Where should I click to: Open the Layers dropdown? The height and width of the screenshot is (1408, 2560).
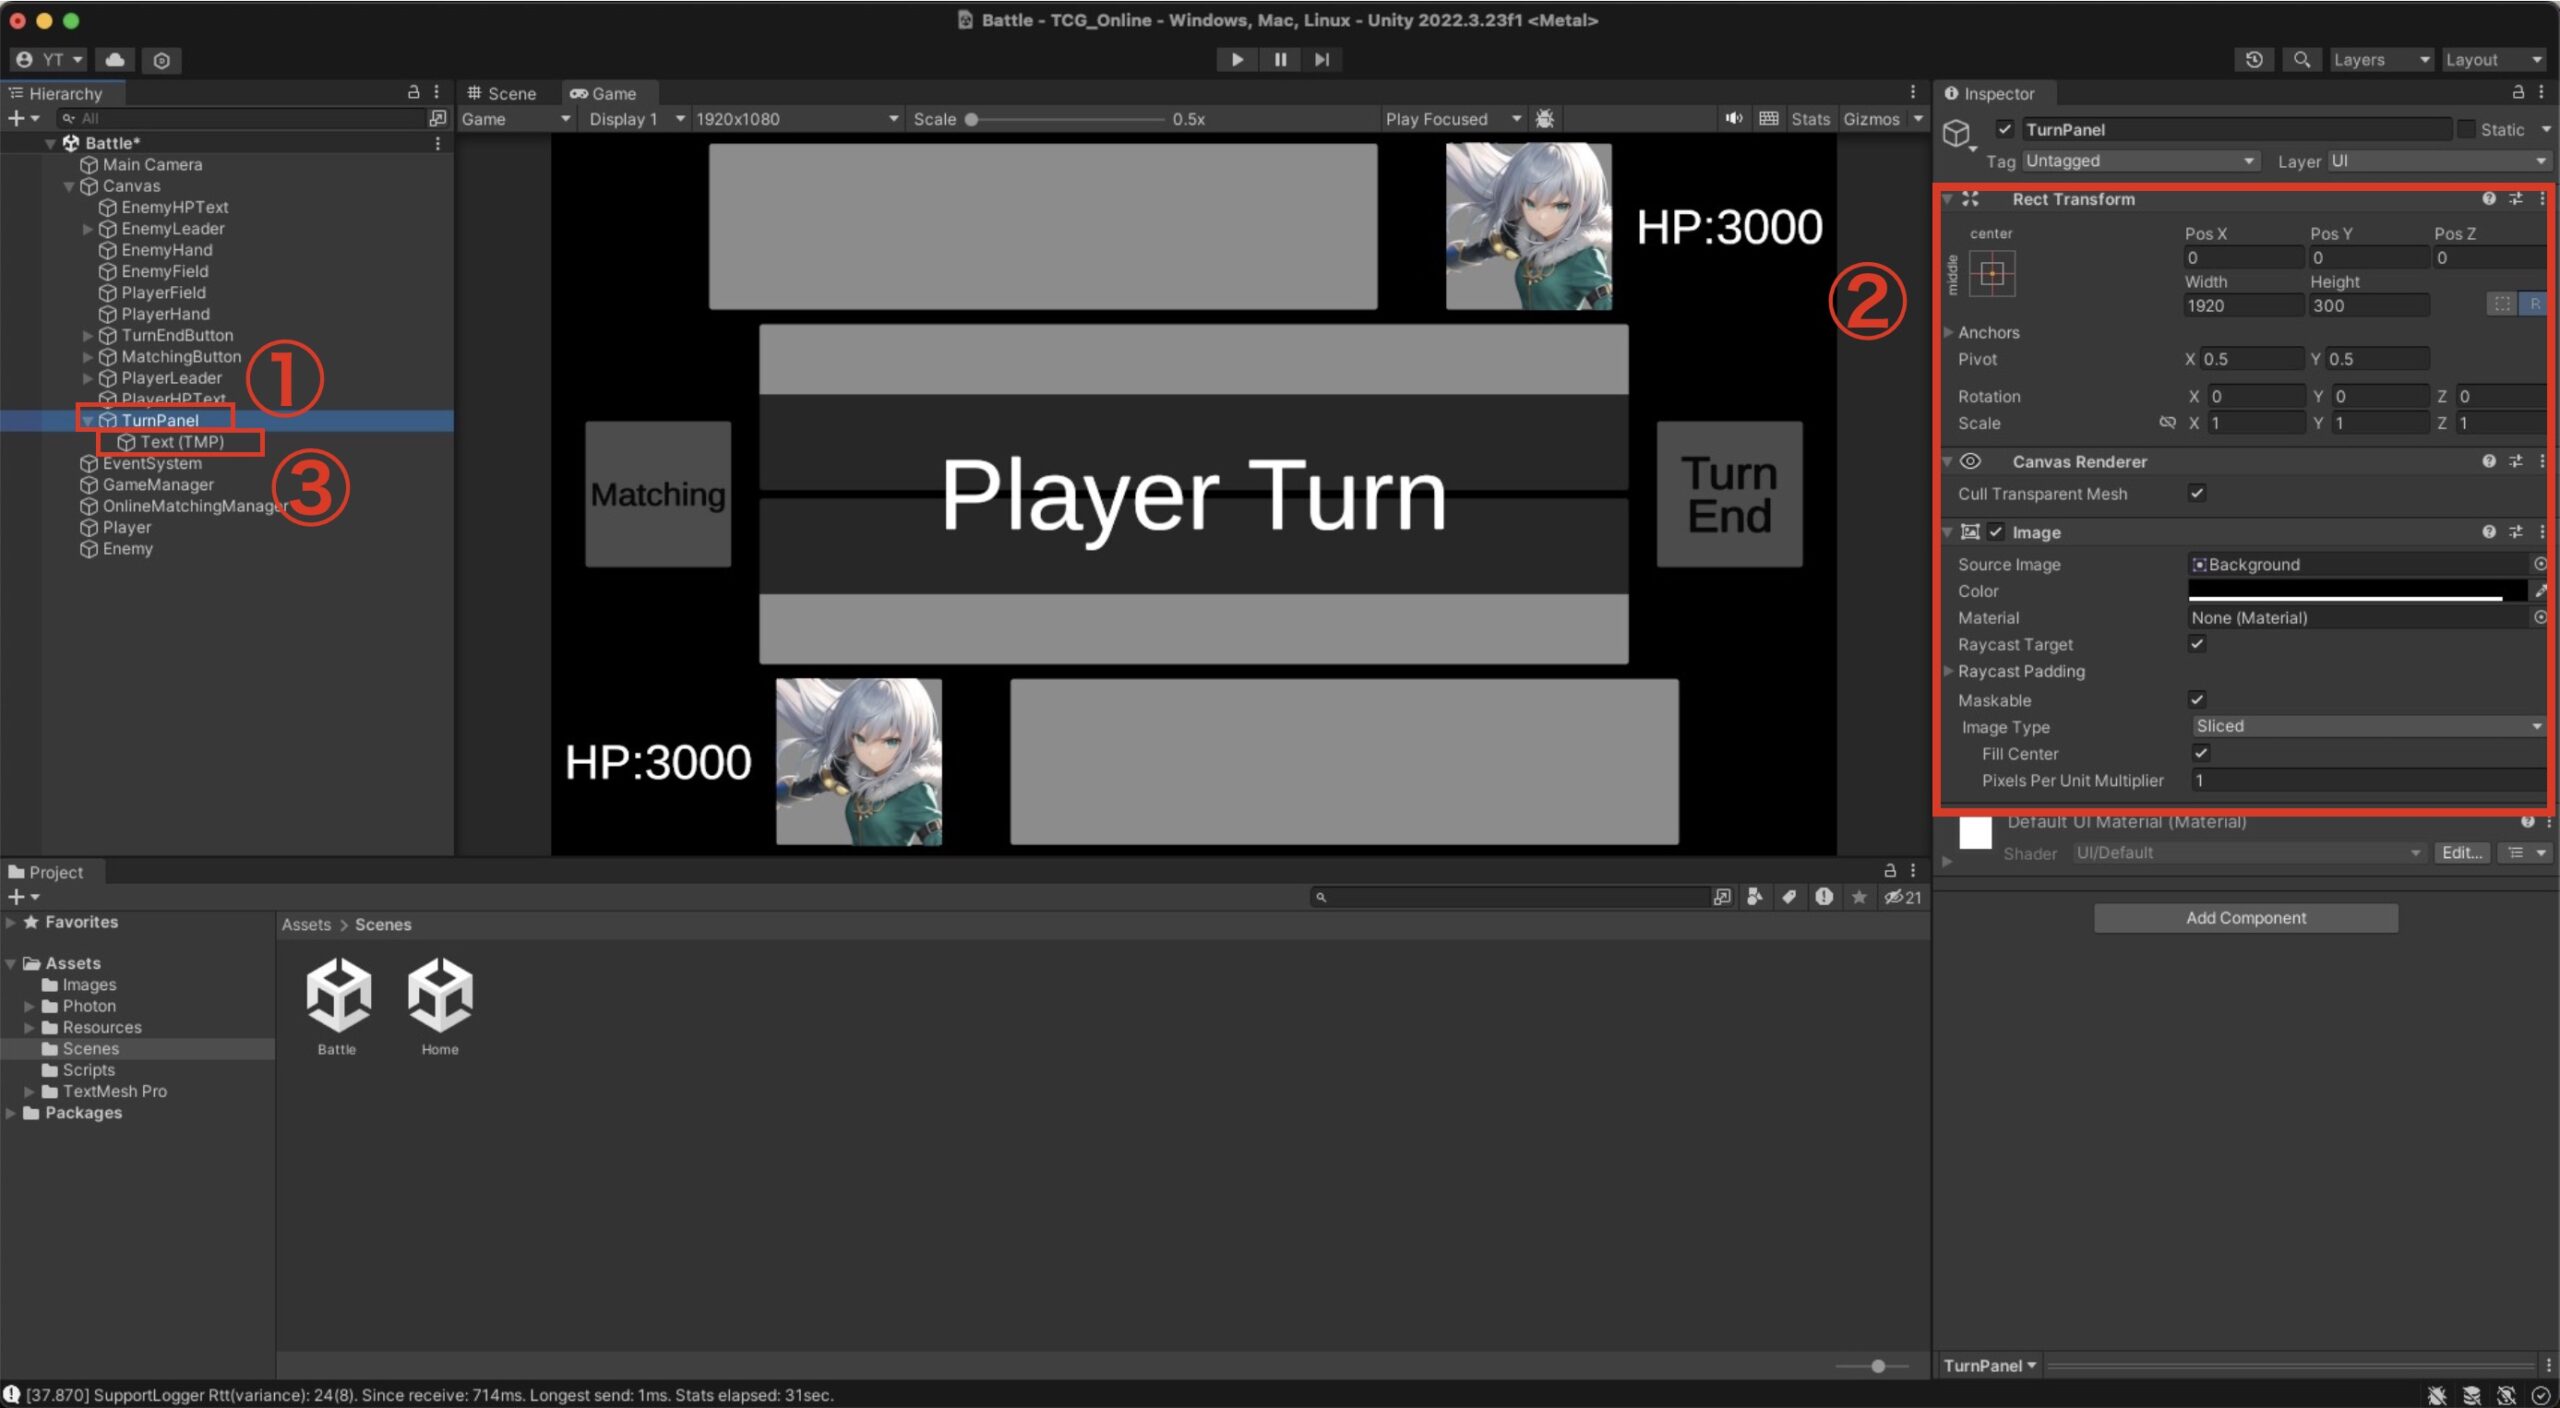(x=2380, y=60)
